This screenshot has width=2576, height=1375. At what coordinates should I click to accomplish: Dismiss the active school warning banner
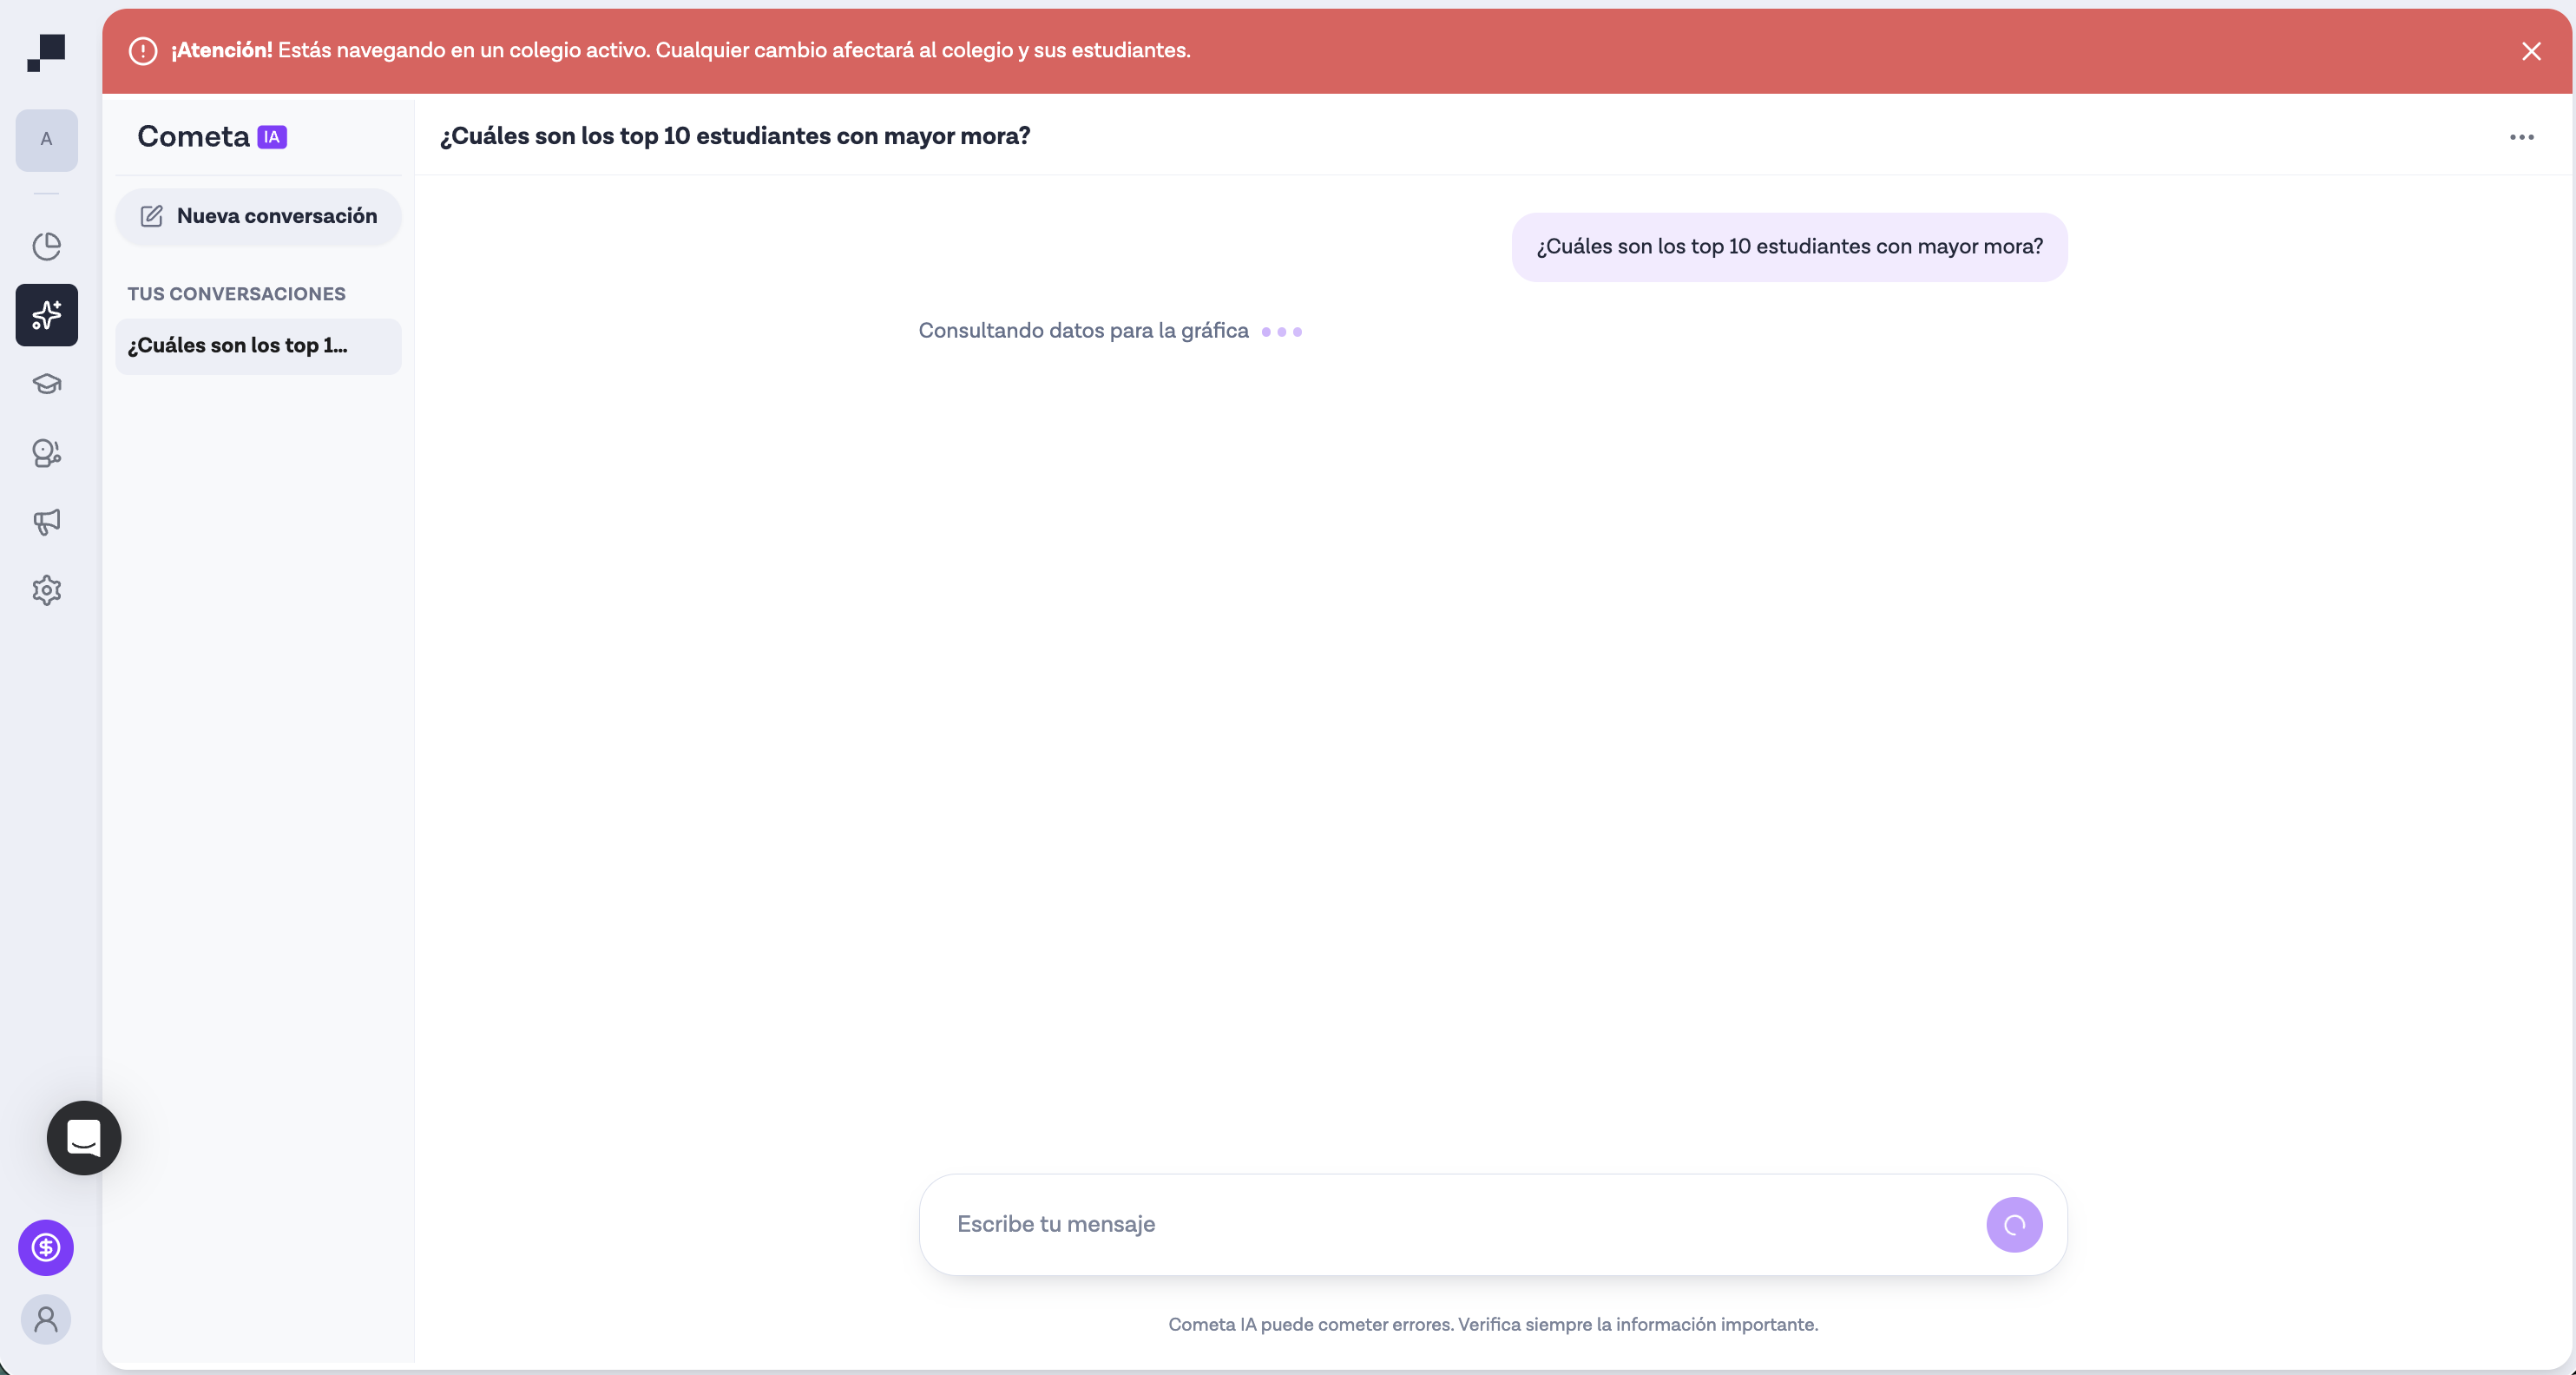pyautogui.click(x=2532, y=51)
